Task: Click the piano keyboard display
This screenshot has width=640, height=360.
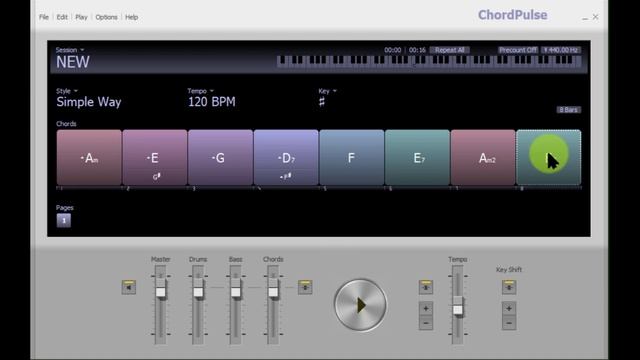Action: pos(429,61)
